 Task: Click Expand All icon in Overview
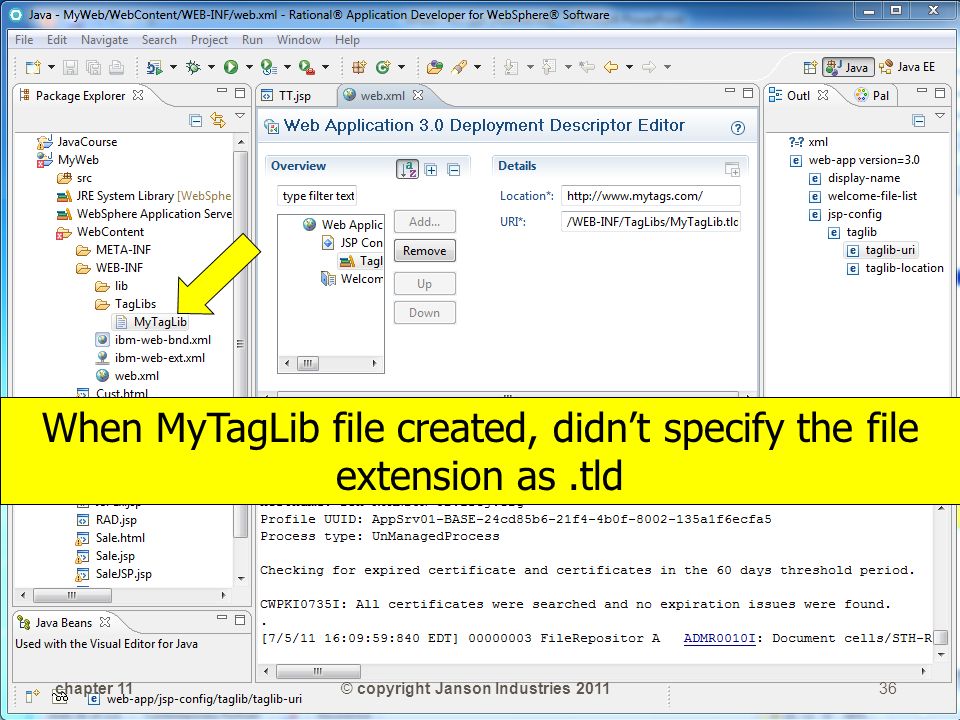coord(431,170)
